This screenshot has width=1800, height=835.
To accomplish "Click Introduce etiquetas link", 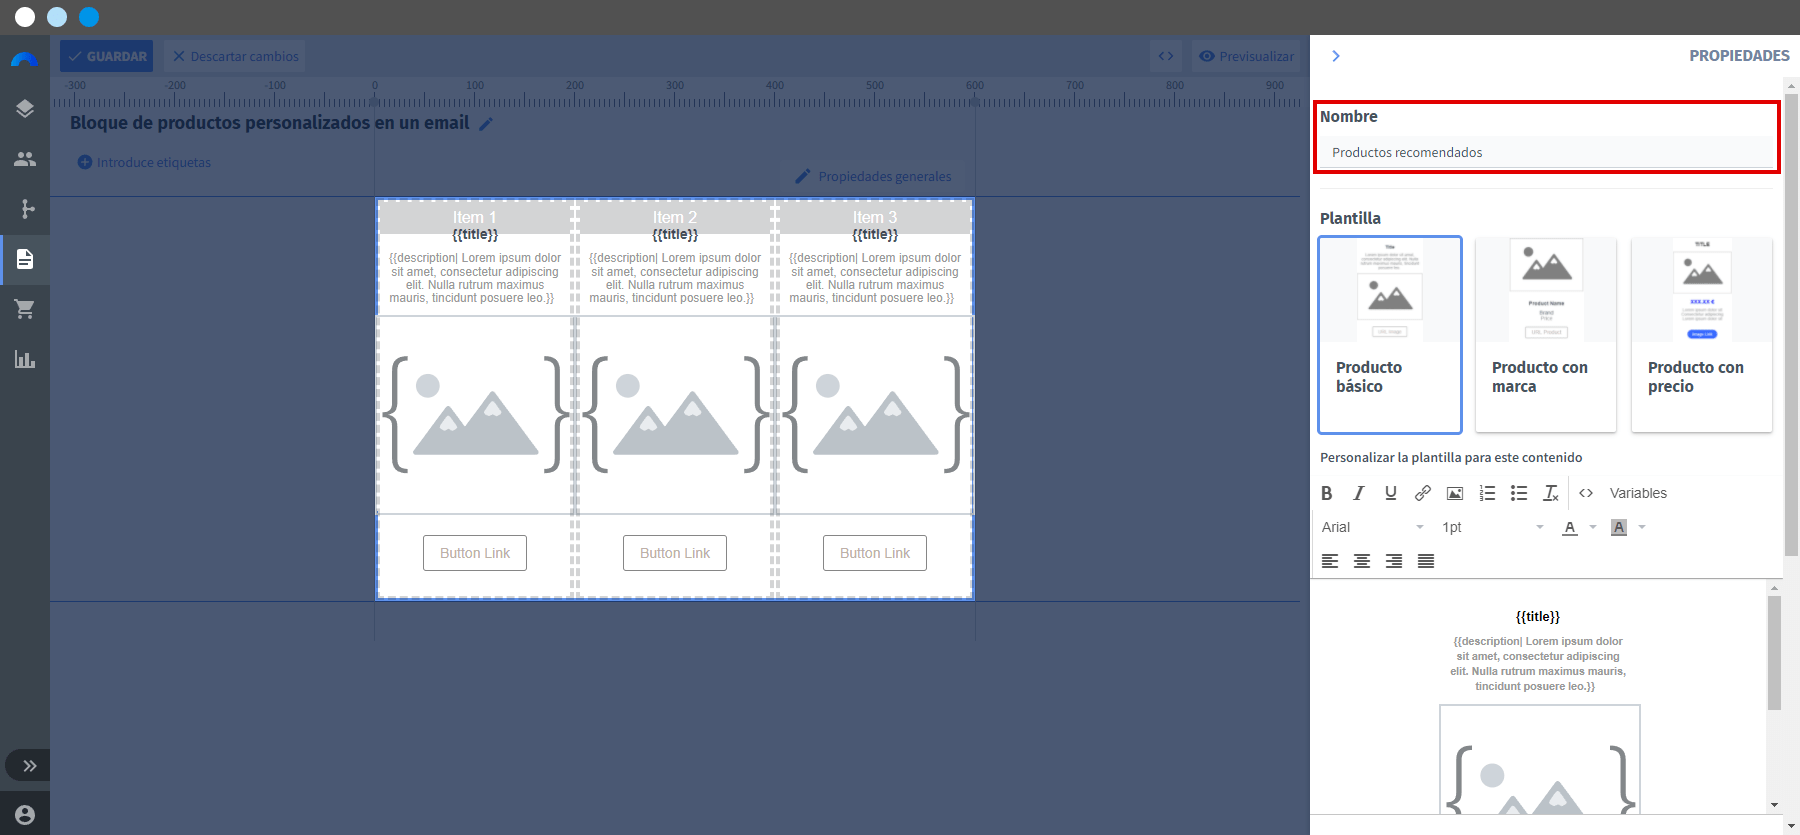I will click(x=144, y=162).
